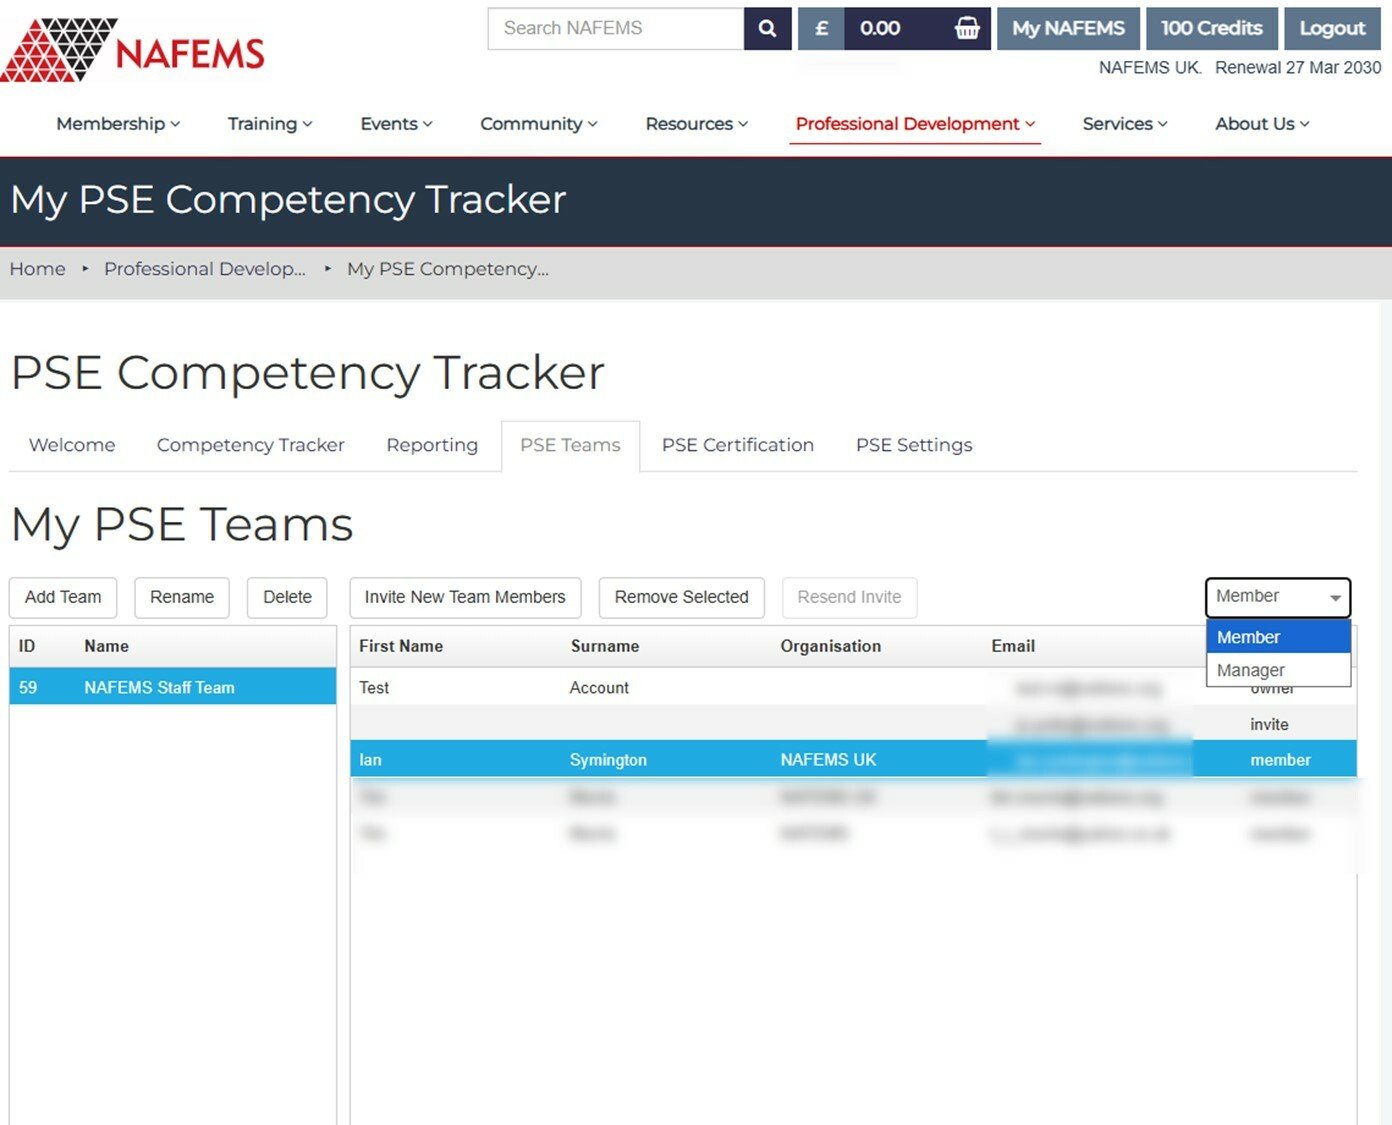Expand the Professional Development menu
Screen dimensions: 1392x1125
[914, 124]
